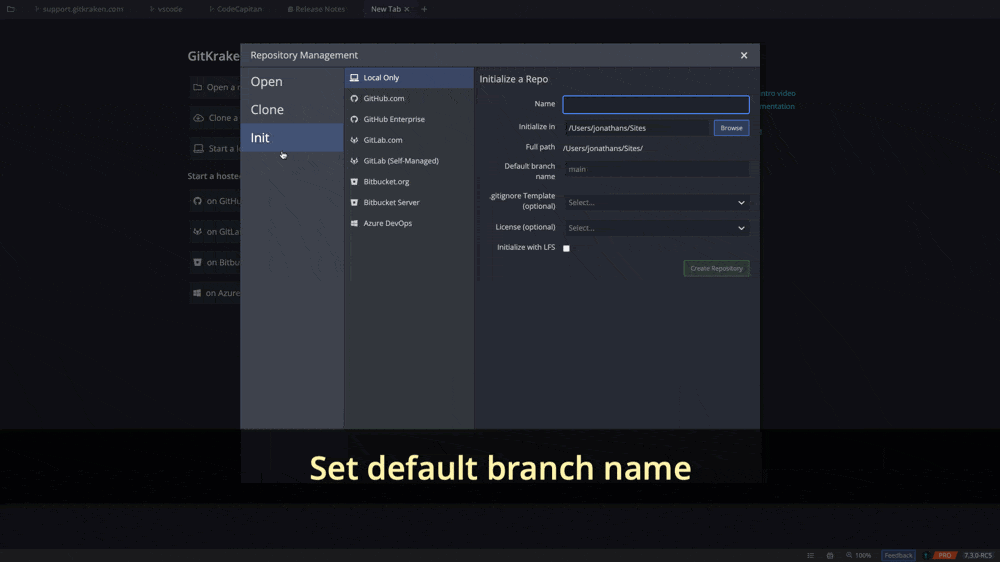1000x562 pixels.
Task: Choose the Bitbucket Server icon
Action: pyautogui.click(x=354, y=202)
